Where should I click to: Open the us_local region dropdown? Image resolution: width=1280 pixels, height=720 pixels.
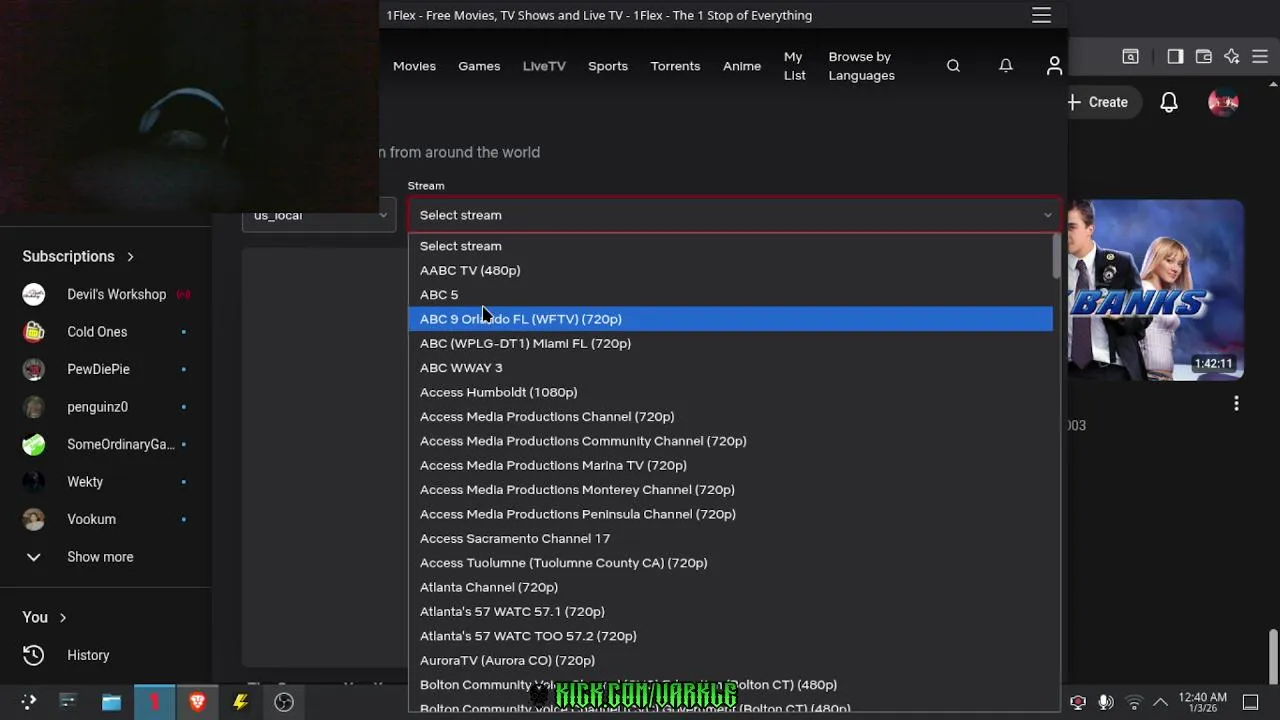319,215
